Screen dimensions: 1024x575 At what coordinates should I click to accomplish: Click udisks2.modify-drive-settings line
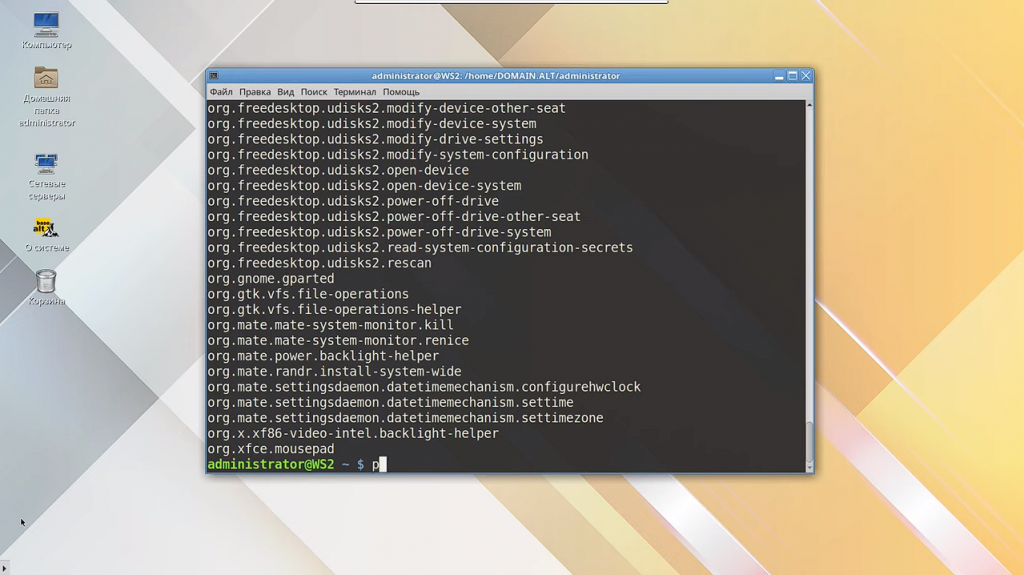376,139
